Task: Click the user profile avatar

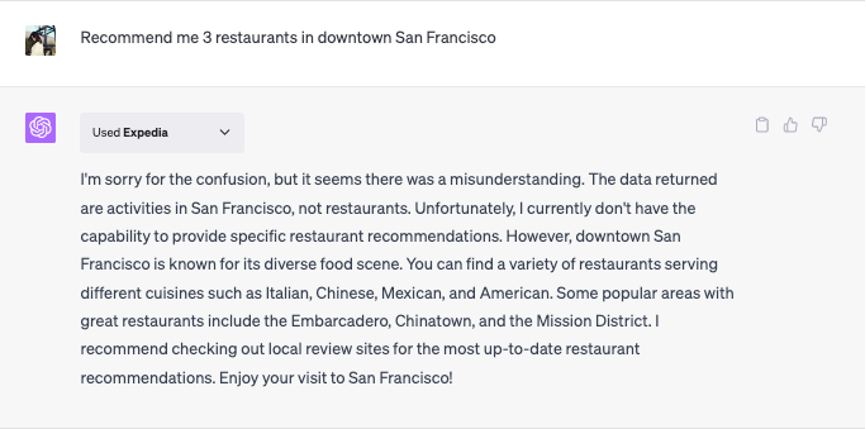Action: [x=40, y=39]
